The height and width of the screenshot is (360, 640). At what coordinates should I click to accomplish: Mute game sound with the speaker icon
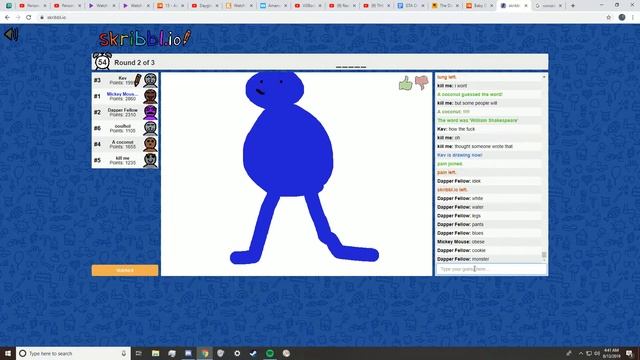click(x=11, y=34)
